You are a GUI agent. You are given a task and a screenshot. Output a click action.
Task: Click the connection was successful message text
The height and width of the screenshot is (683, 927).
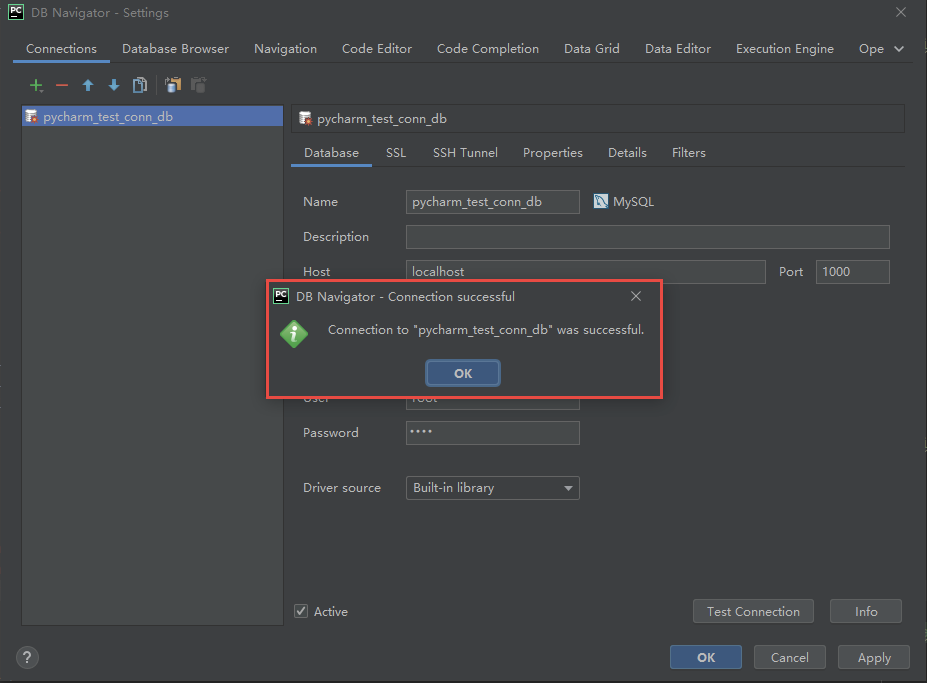point(486,330)
